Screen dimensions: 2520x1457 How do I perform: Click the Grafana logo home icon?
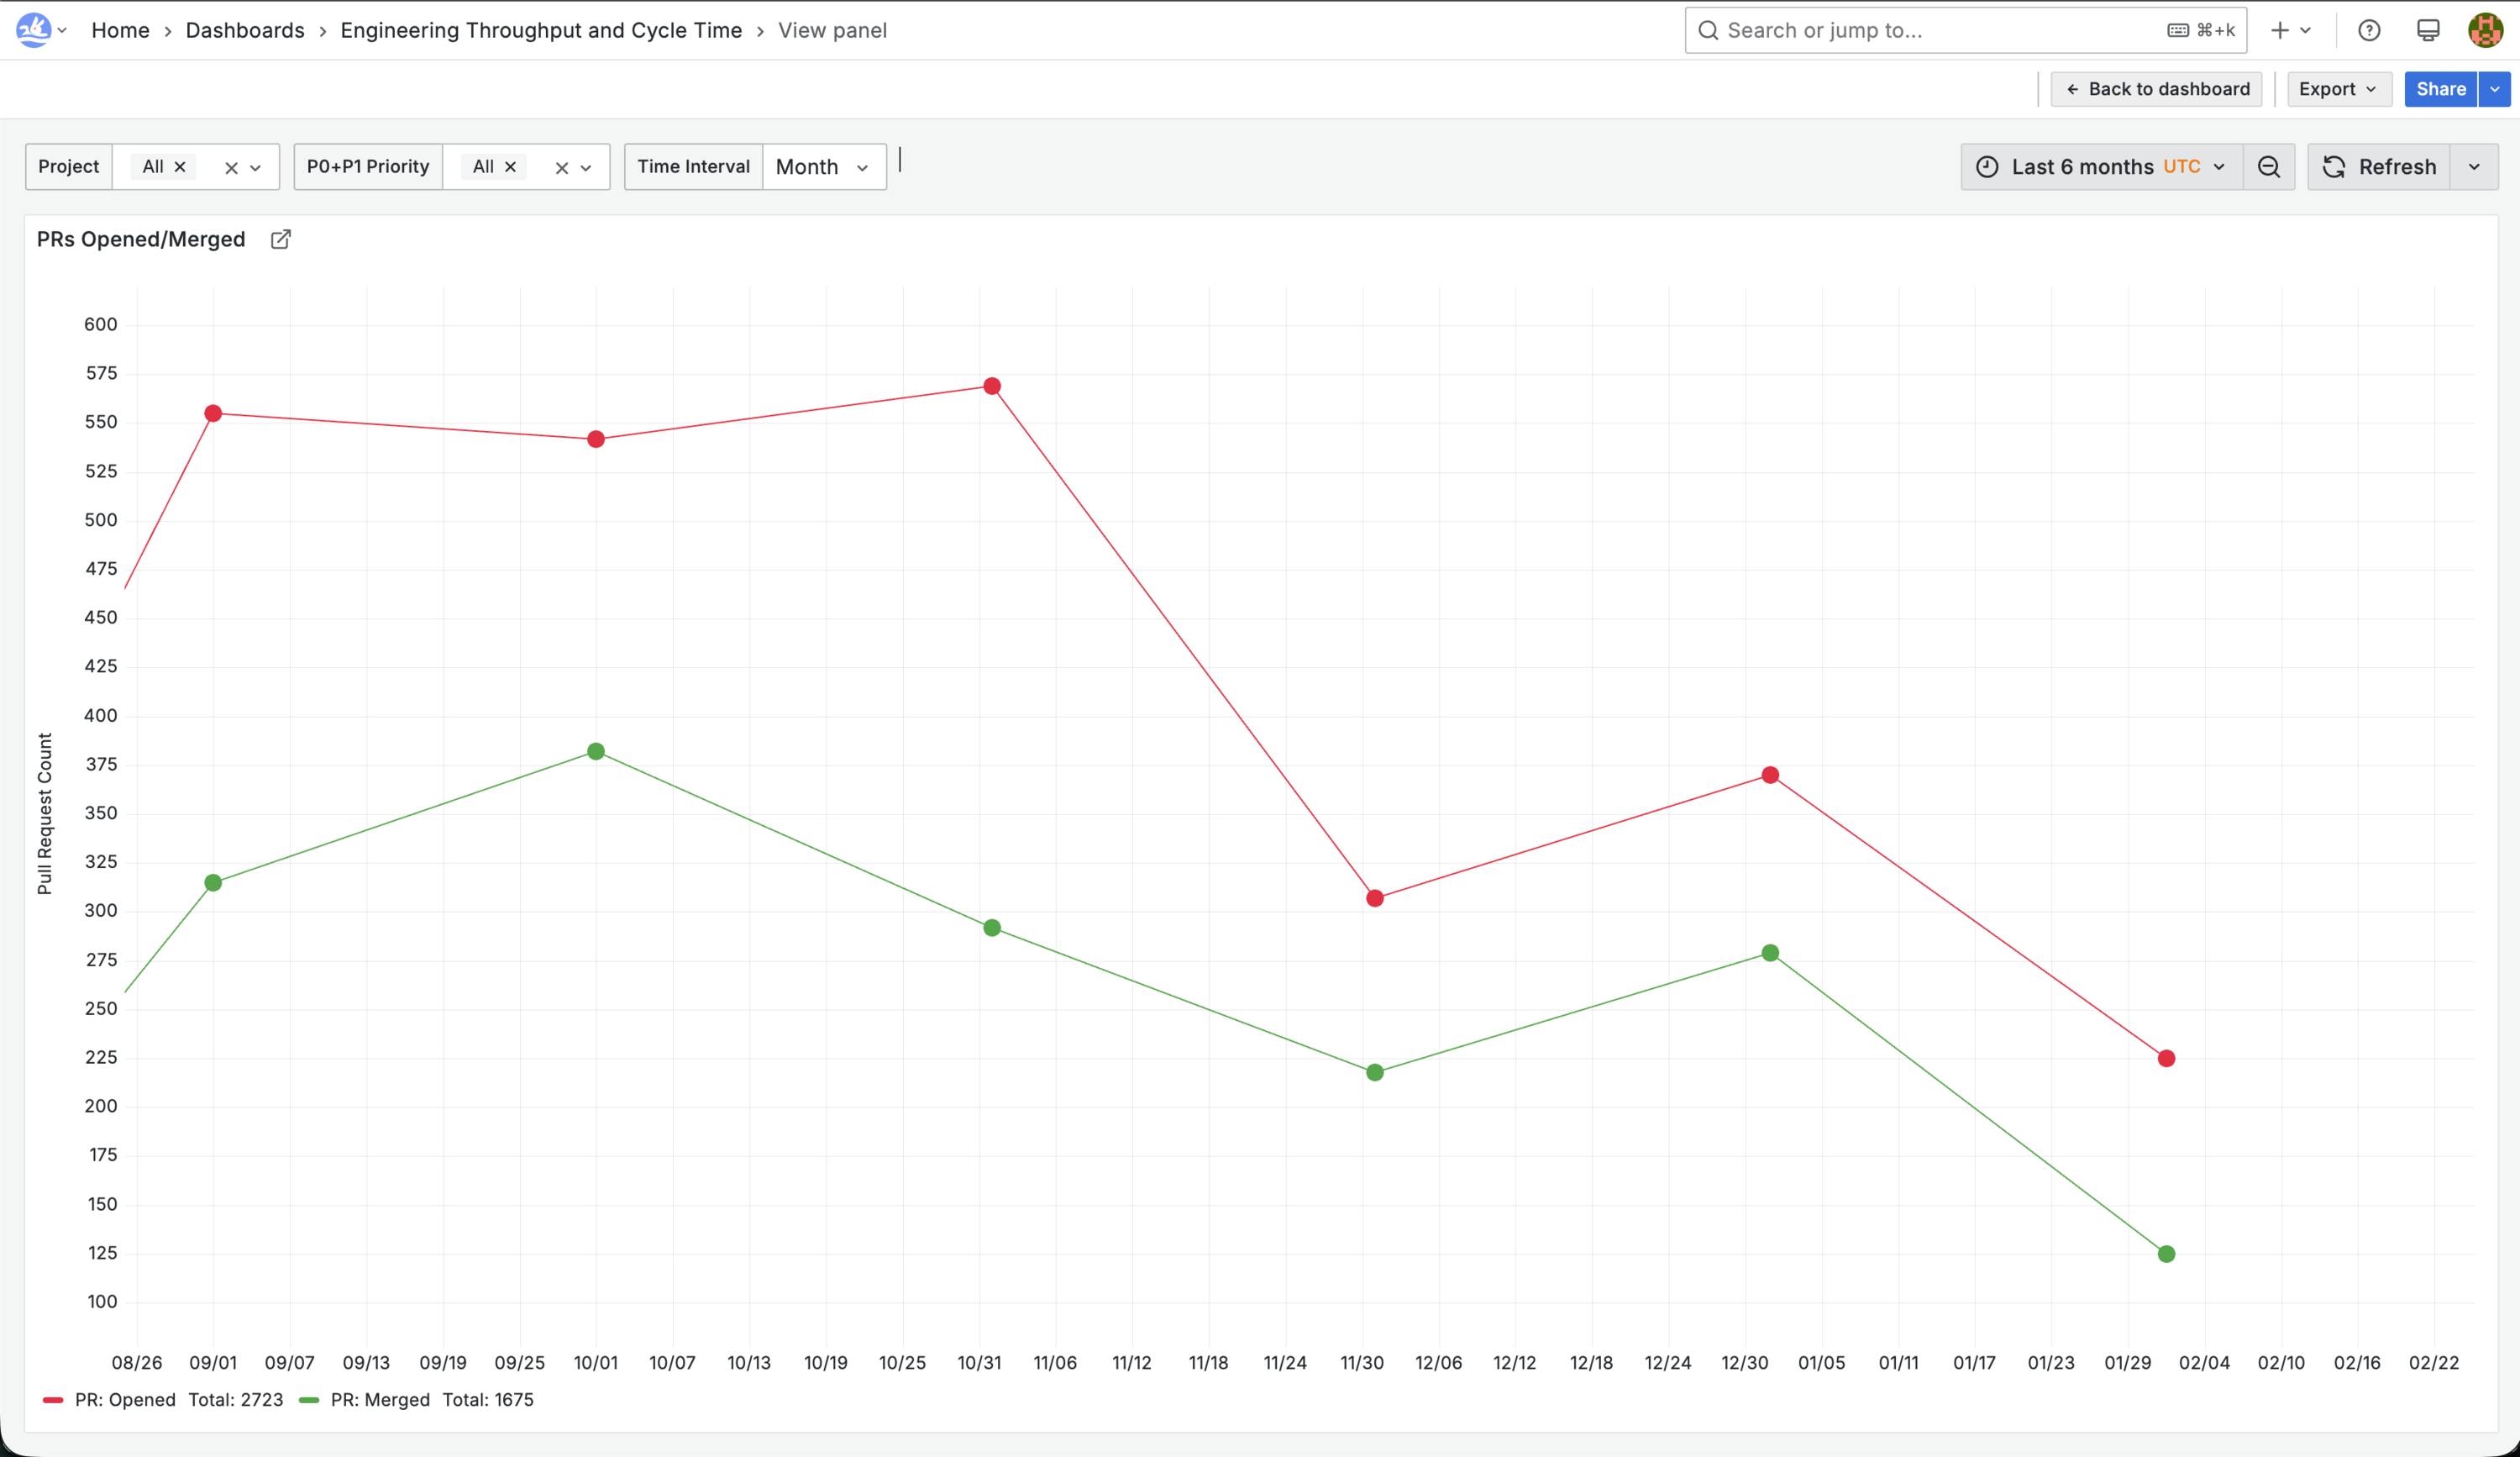pos(33,30)
